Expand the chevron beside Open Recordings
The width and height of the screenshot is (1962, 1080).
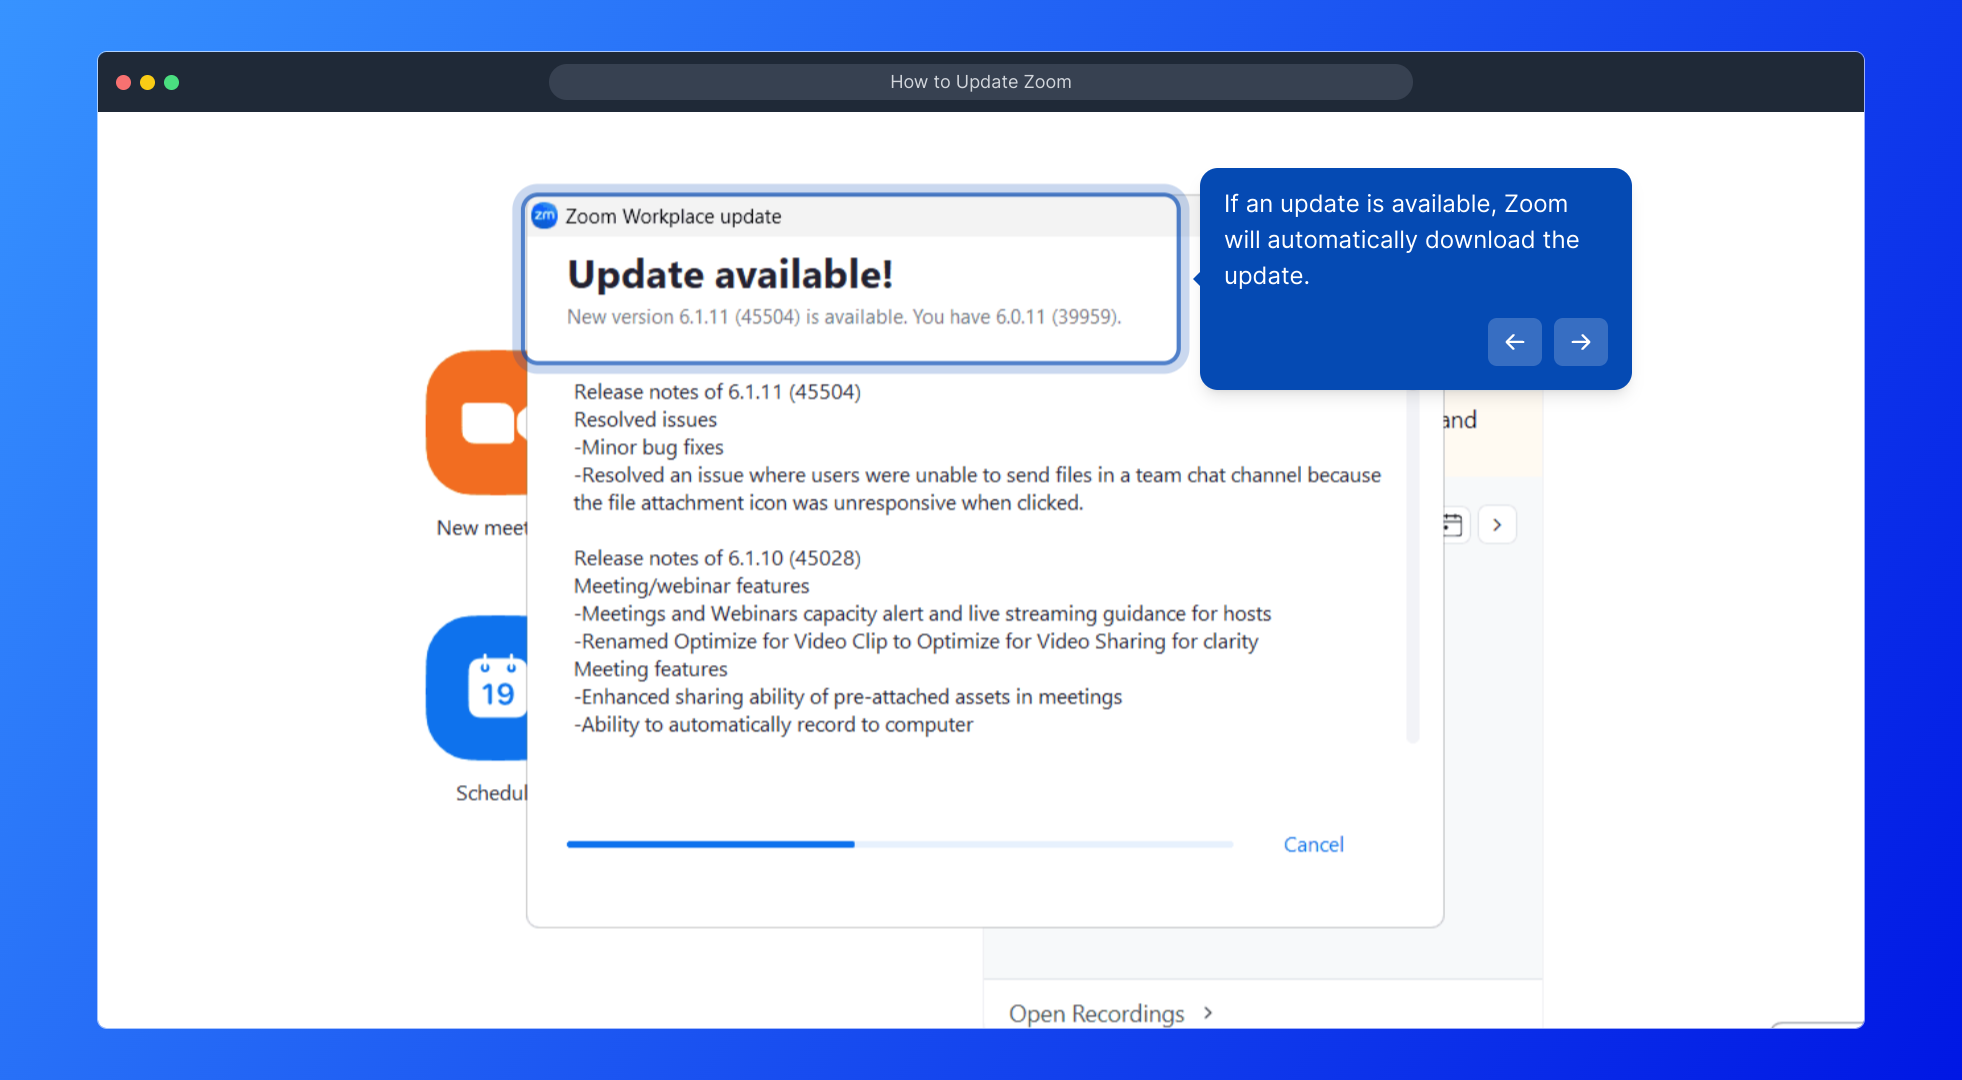point(1208,1013)
